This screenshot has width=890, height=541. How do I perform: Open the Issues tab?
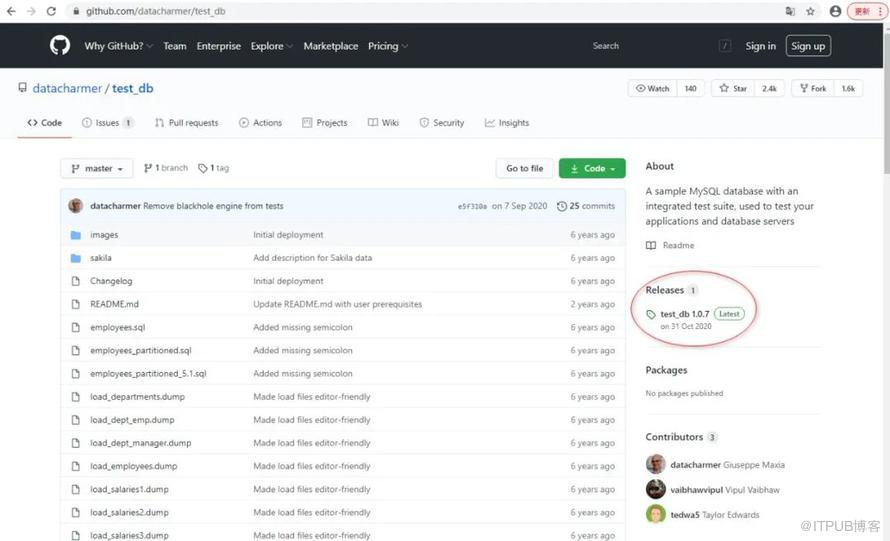click(107, 123)
